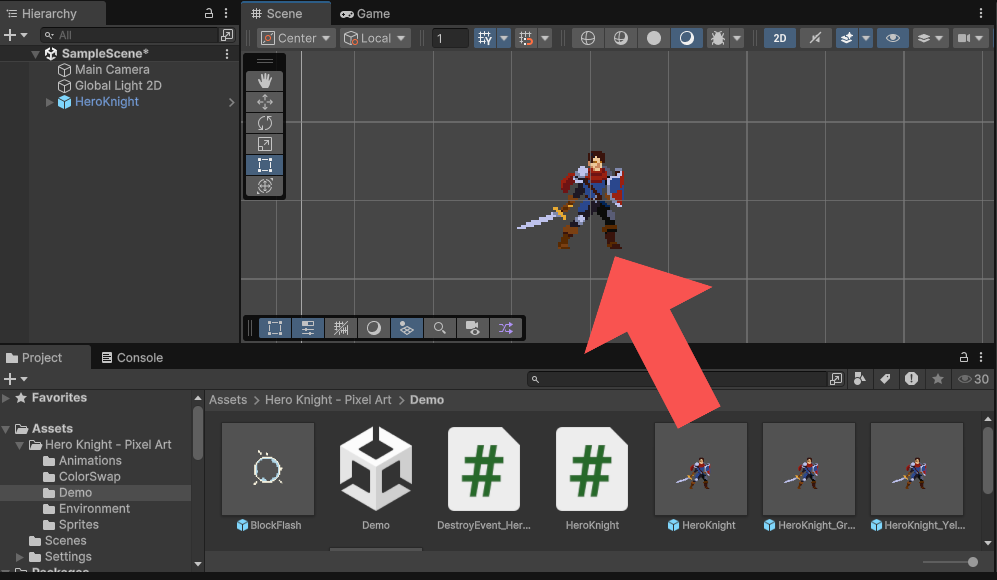Switch to the Game tab
The width and height of the screenshot is (997, 580).
[365, 13]
